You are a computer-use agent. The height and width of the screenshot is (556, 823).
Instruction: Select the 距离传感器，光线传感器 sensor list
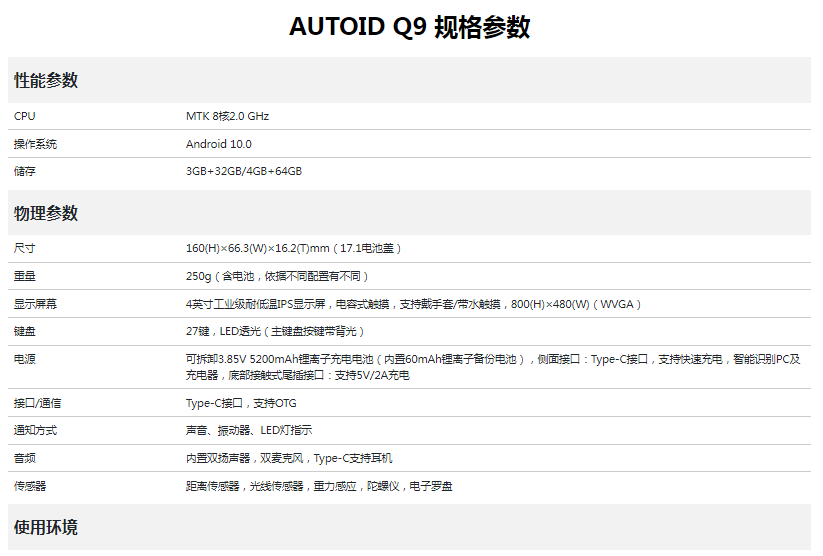point(319,486)
